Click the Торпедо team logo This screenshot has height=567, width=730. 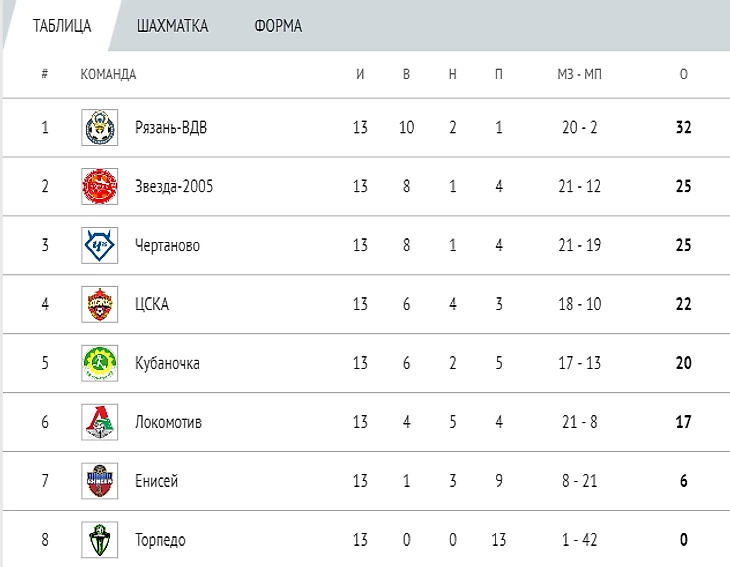click(x=99, y=540)
